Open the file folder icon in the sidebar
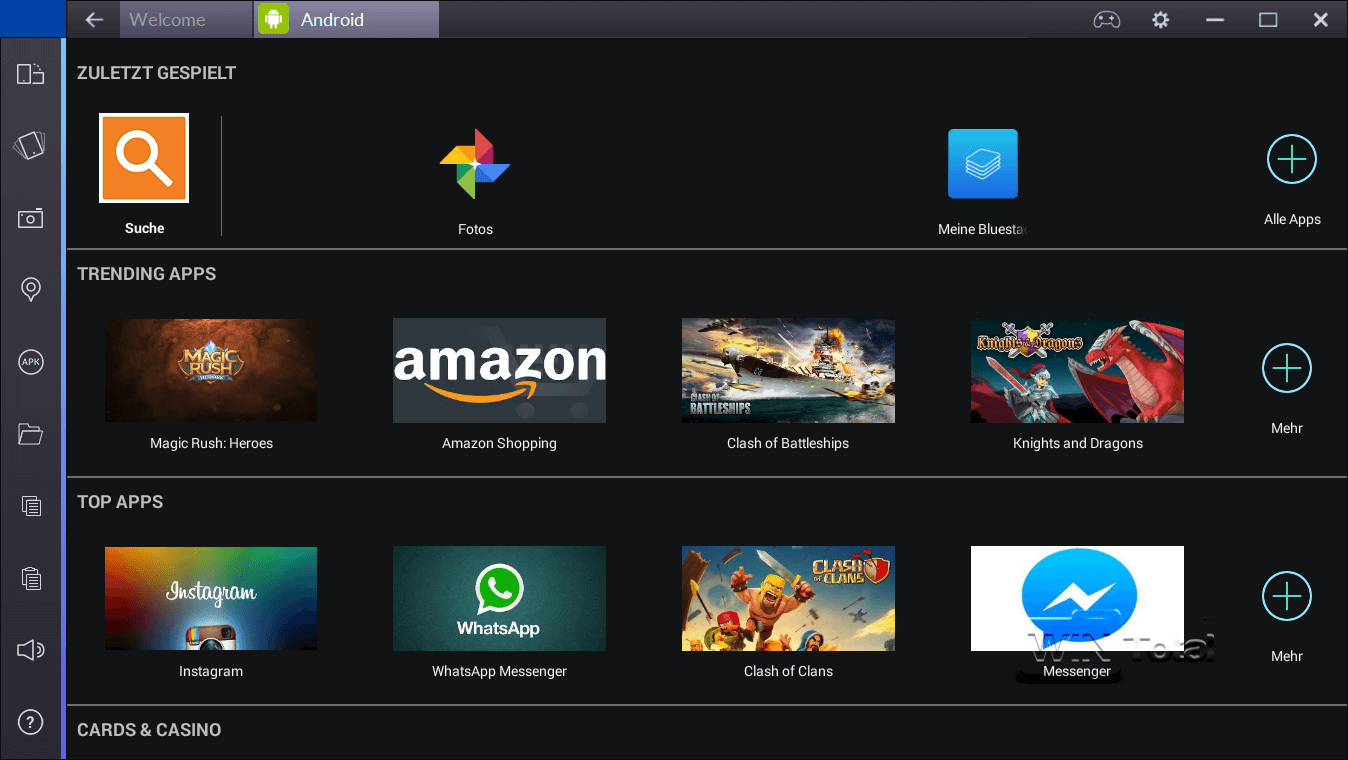Image resolution: width=1348 pixels, height=760 pixels. click(x=30, y=434)
